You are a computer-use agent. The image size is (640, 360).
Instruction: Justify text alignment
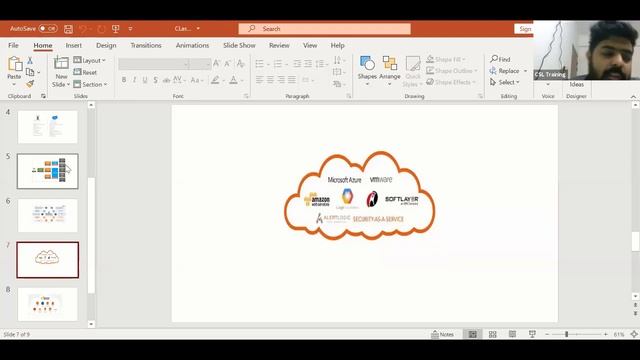tap(291, 80)
